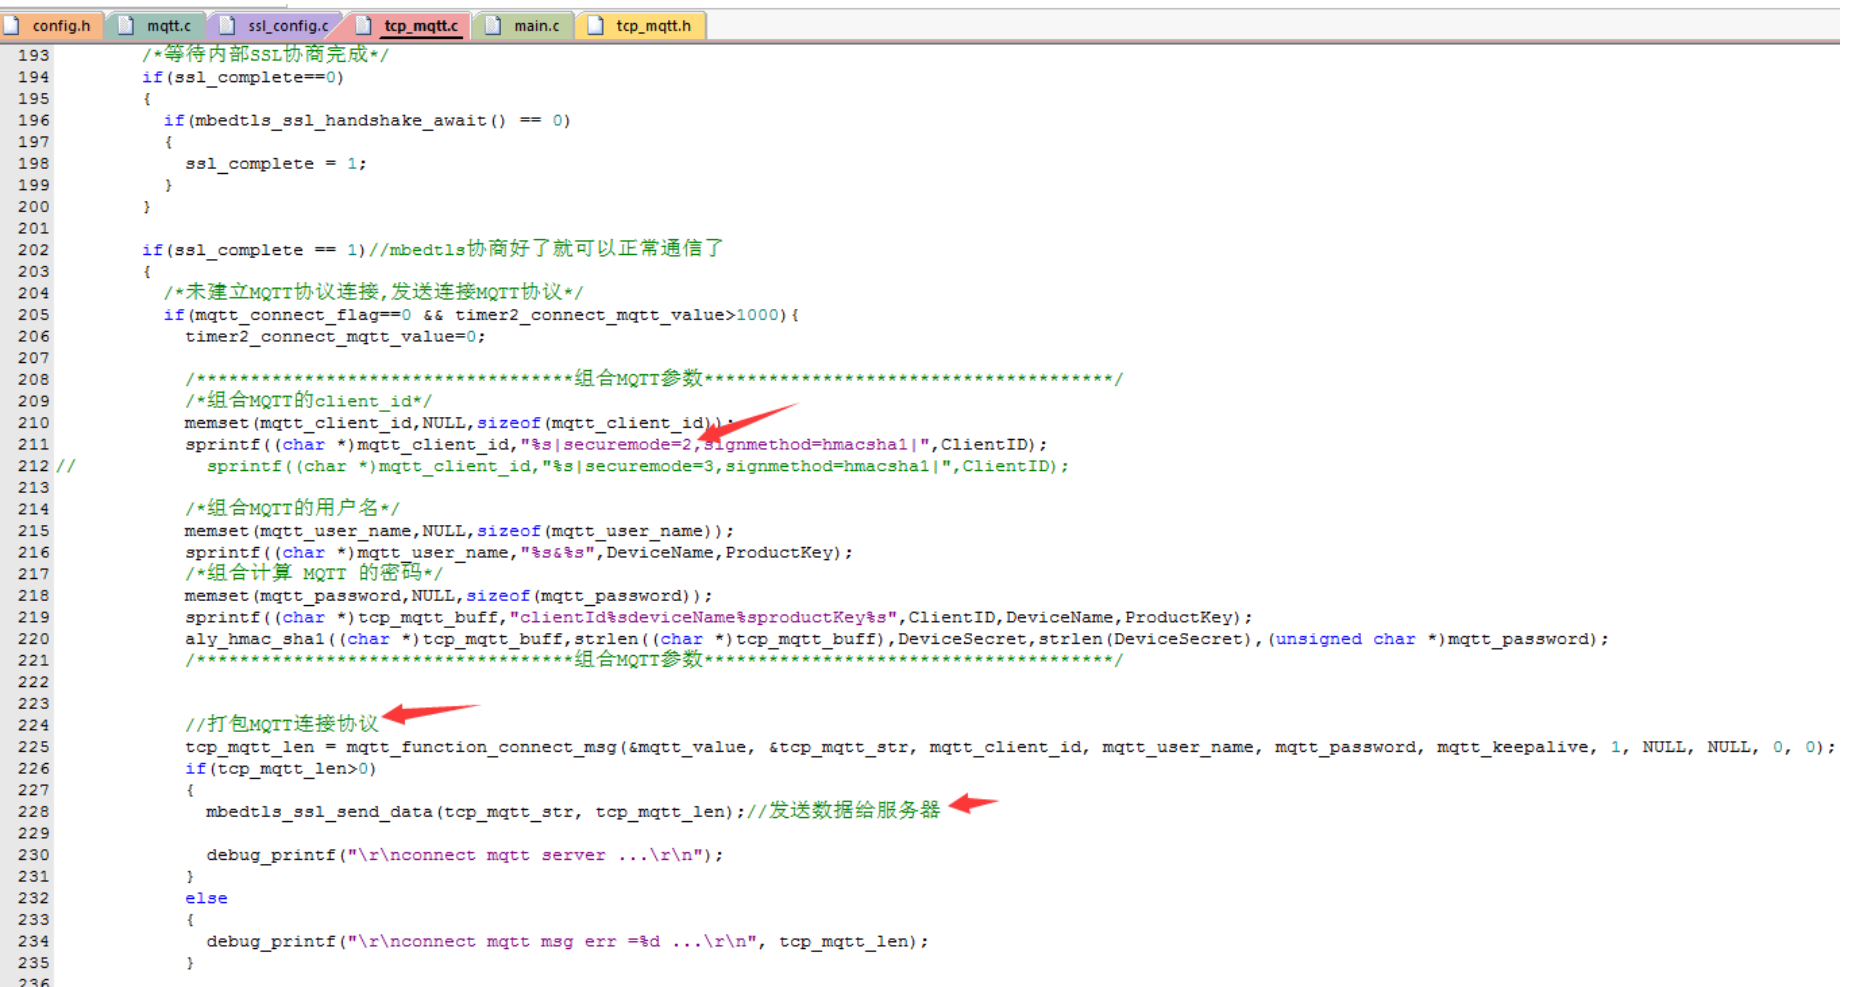The width and height of the screenshot is (1854, 987).
Task: Click the comment marker beside line number 212
Action: click(x=65, y=466)
